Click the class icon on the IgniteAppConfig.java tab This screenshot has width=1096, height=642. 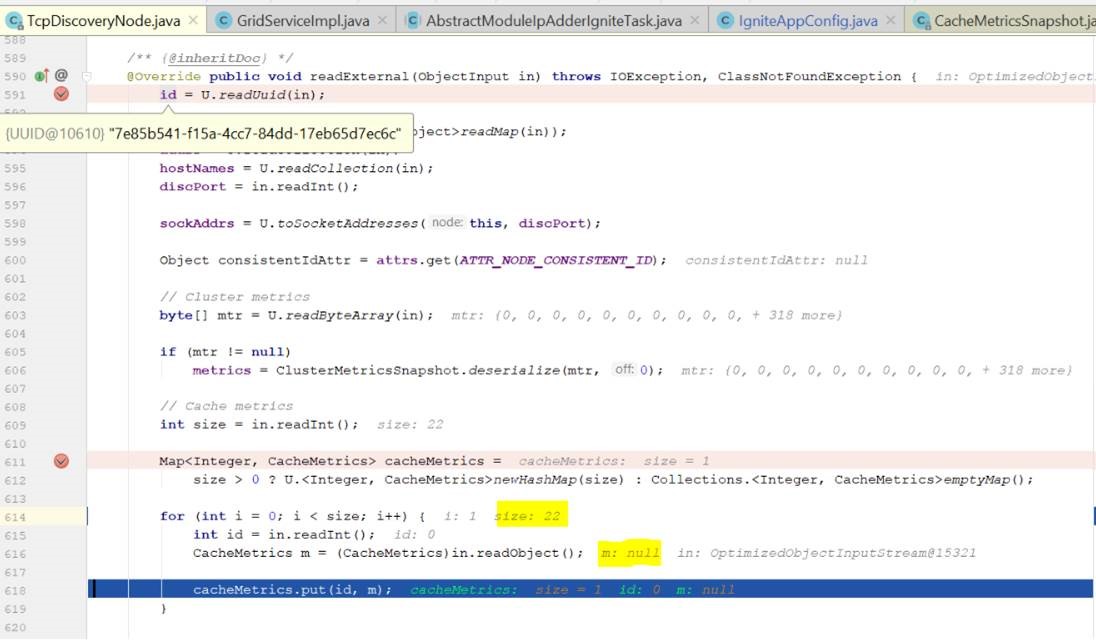726,21
